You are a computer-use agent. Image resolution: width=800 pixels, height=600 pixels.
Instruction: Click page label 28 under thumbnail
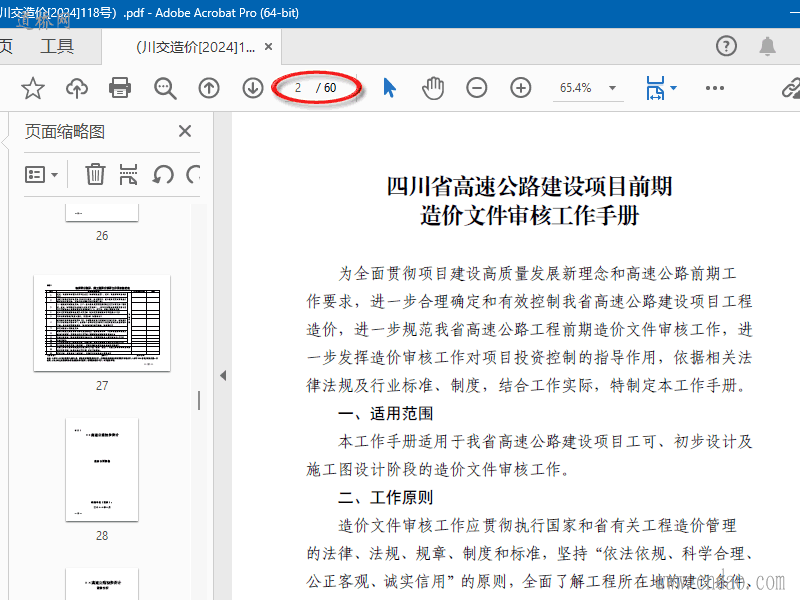pyautogui.click(x=102, y=536)
